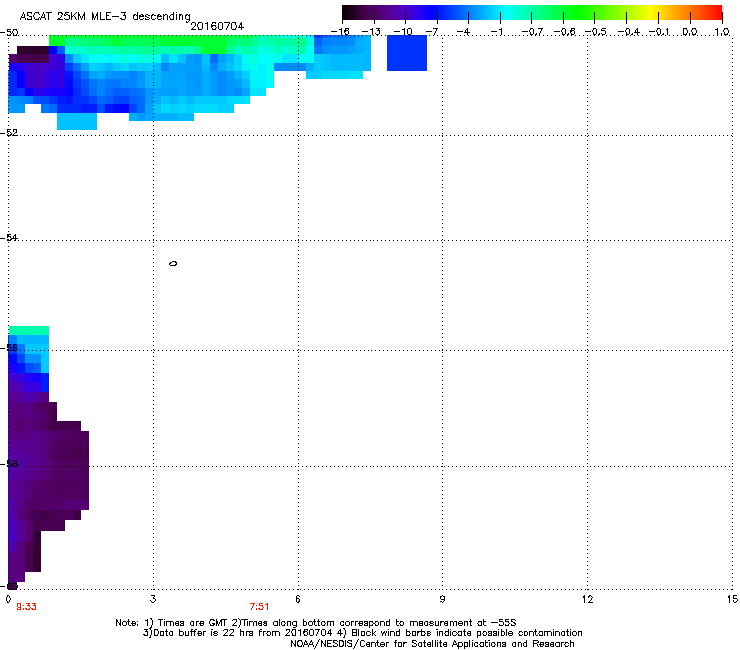Click the latitude axis label '-50'
The image size is (740, 650).
(x=9, y=33)
